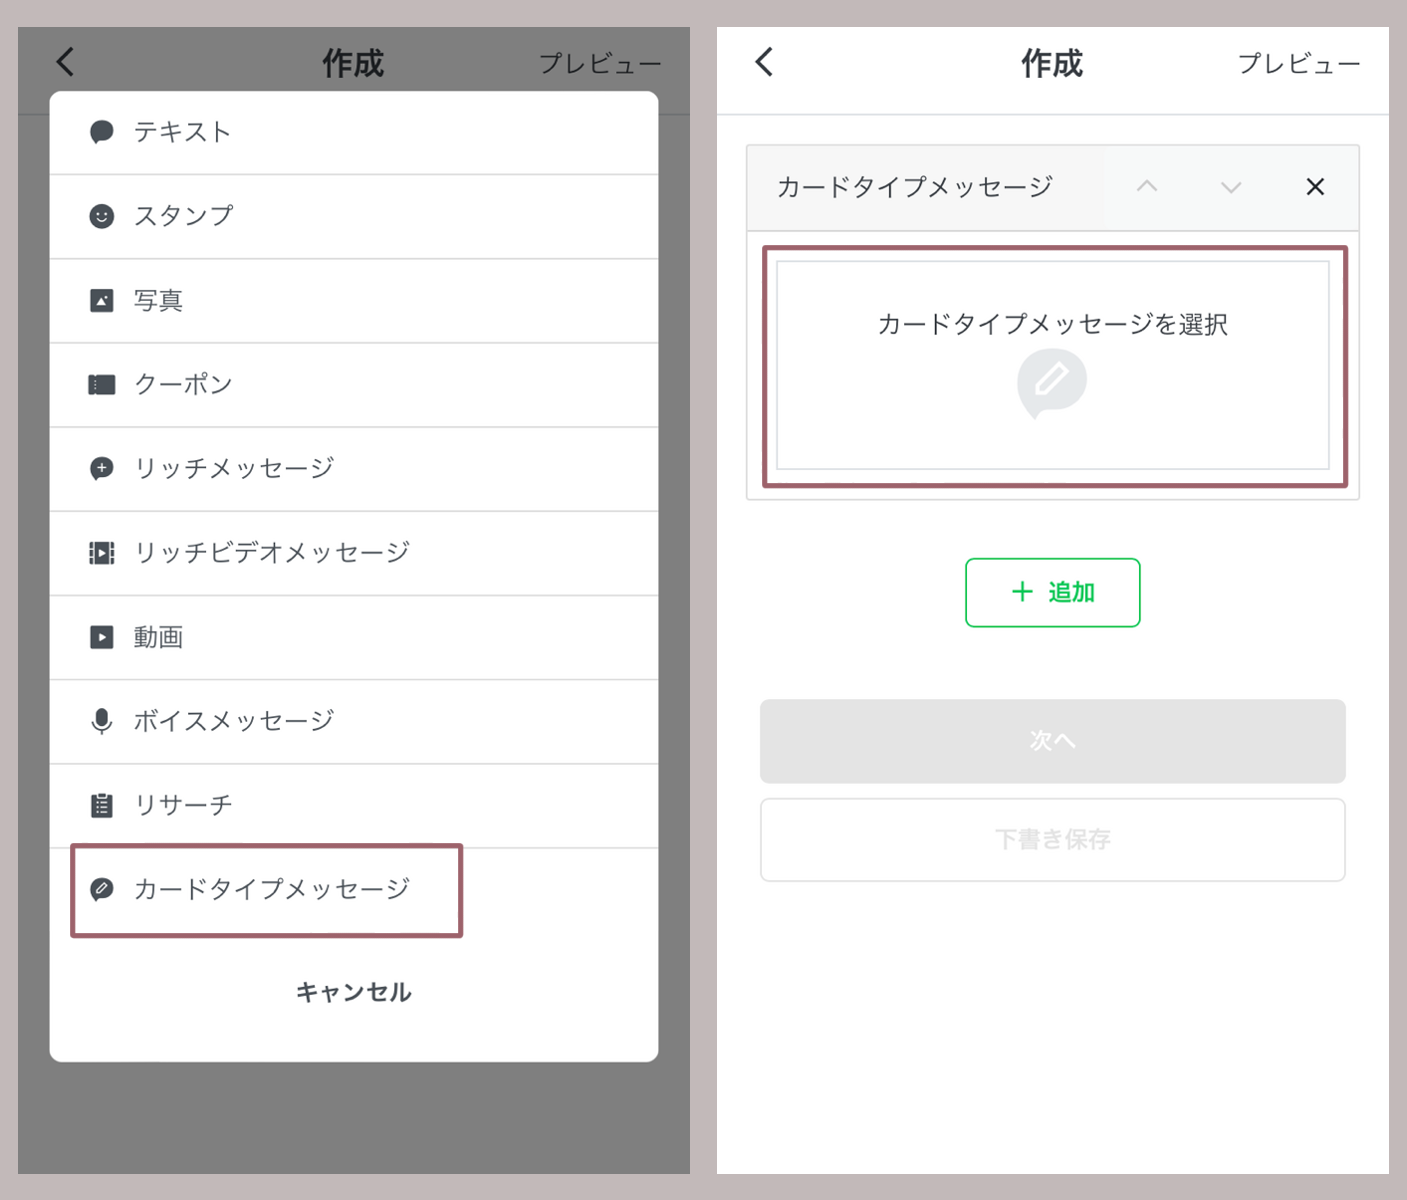This screenshot has height=1200, width=1407.
Task: Tap the back arrow on the creation screen
Action: (764, 62)
